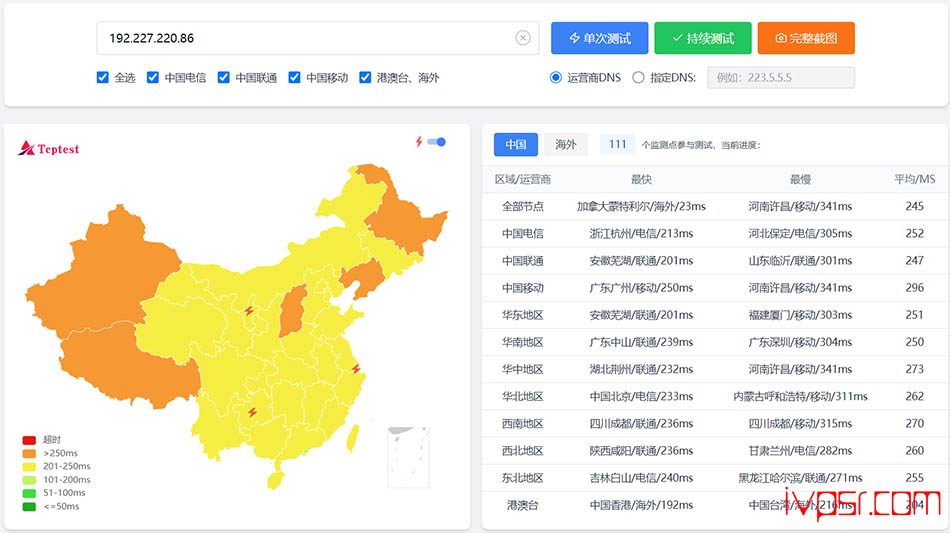
Task: Click Taiwan island on the map
Action: click(x=351, y=437)
